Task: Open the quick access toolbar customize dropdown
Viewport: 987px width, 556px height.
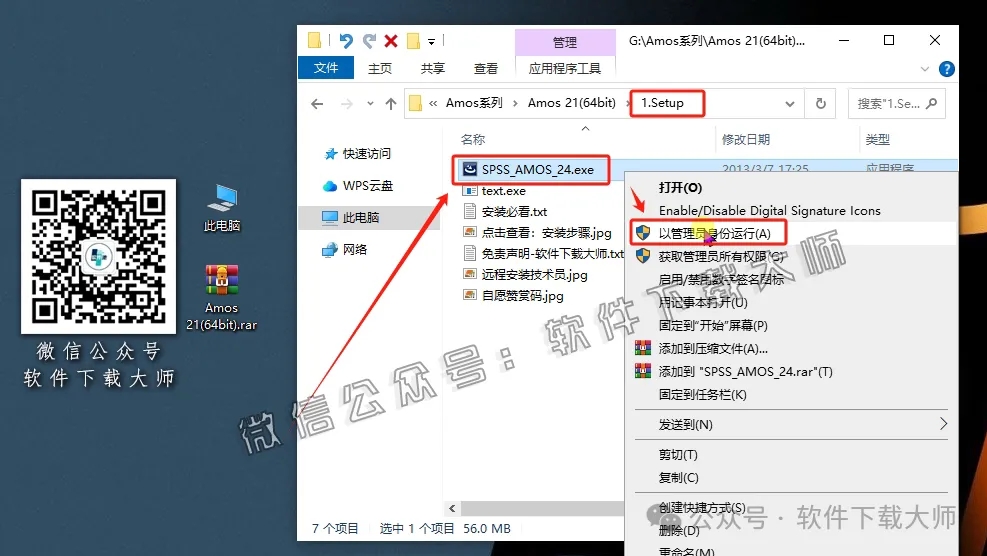Action: (431, 42)
